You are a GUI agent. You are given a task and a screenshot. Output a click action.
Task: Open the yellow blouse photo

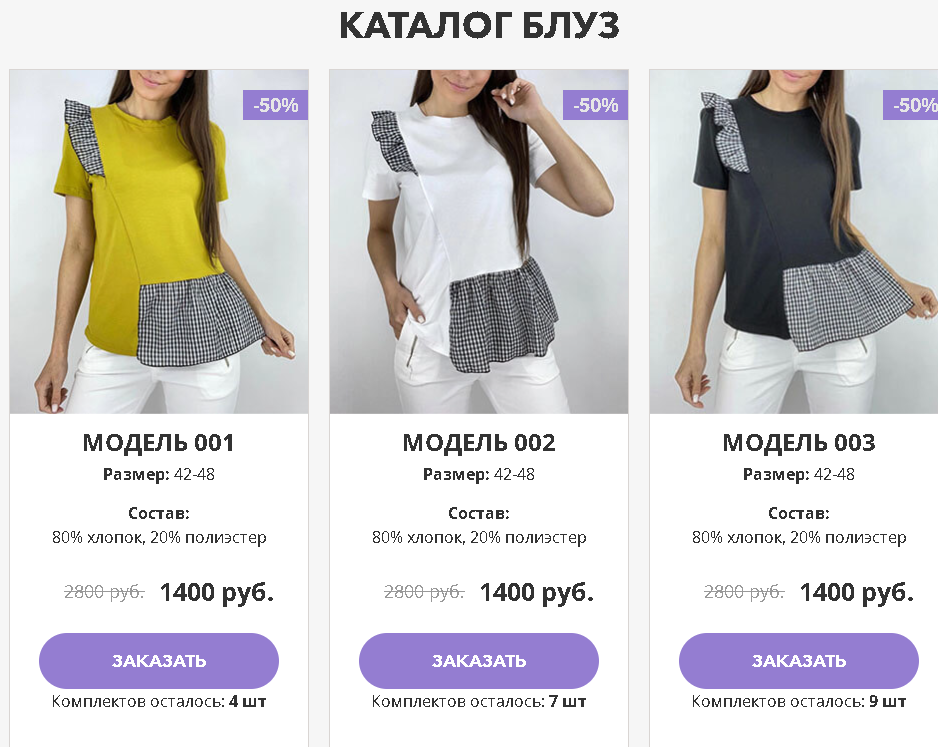point(159,242)
